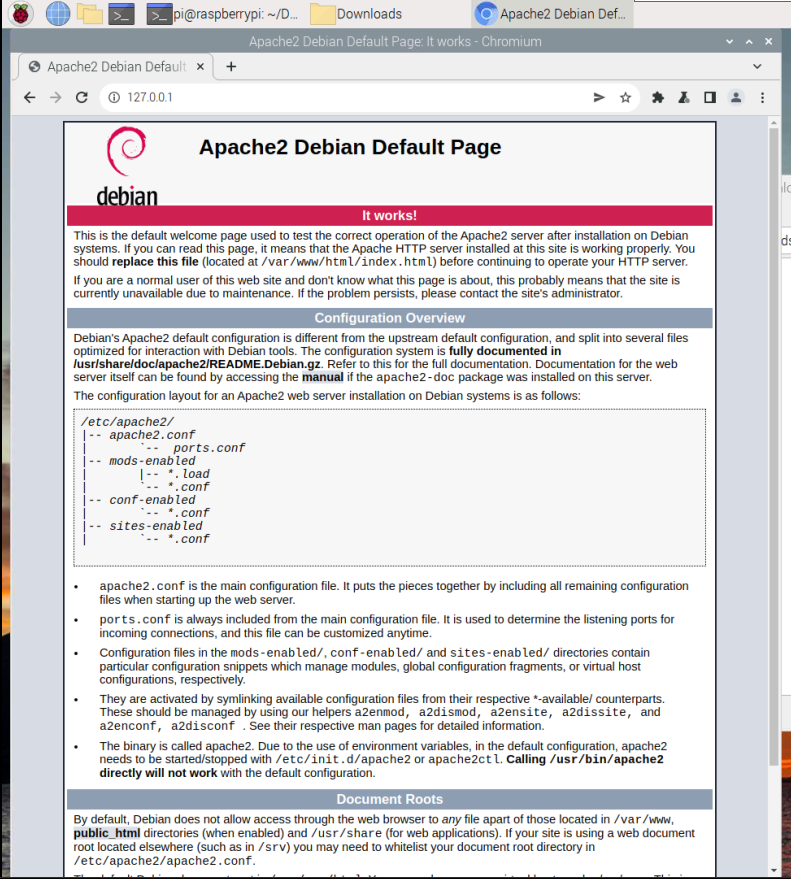Go back to previous page
The image size is (791, 879).
pos(30,98)
